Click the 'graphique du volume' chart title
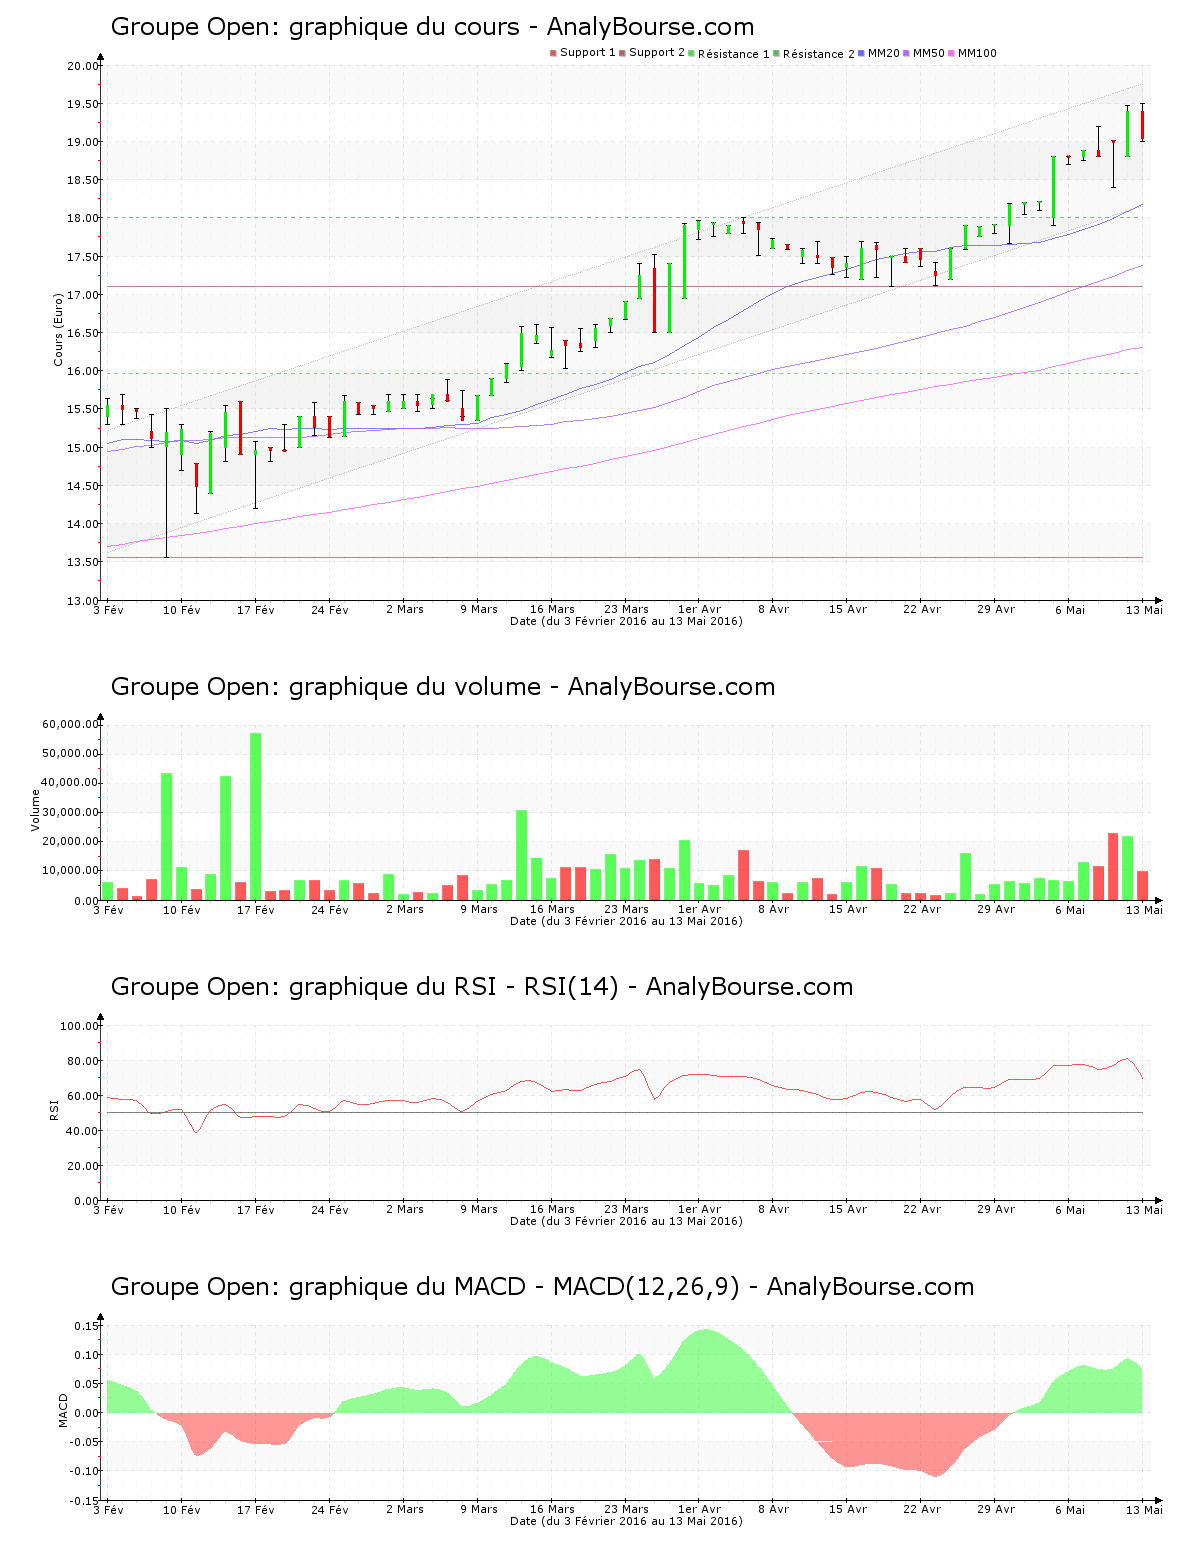This screenshot has height=1550, width=1200. pyautogui.click(x=442, y=687)
